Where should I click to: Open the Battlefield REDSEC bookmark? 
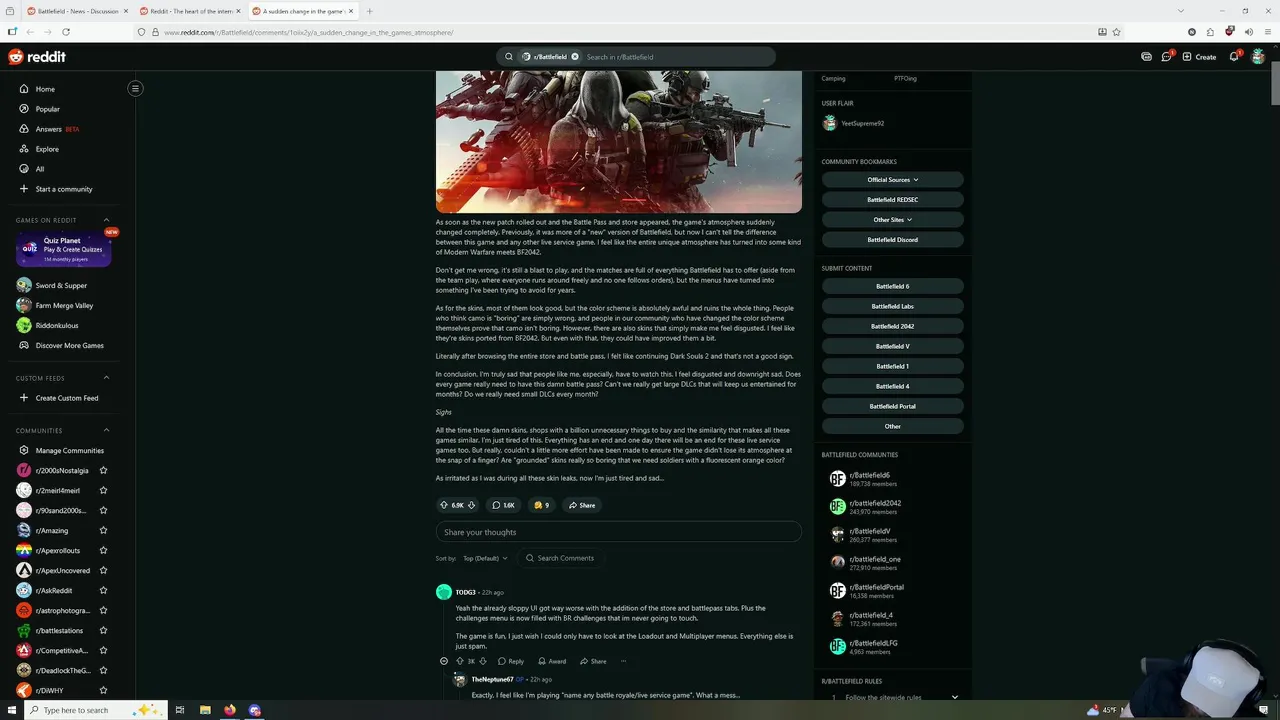click(892, 199)
